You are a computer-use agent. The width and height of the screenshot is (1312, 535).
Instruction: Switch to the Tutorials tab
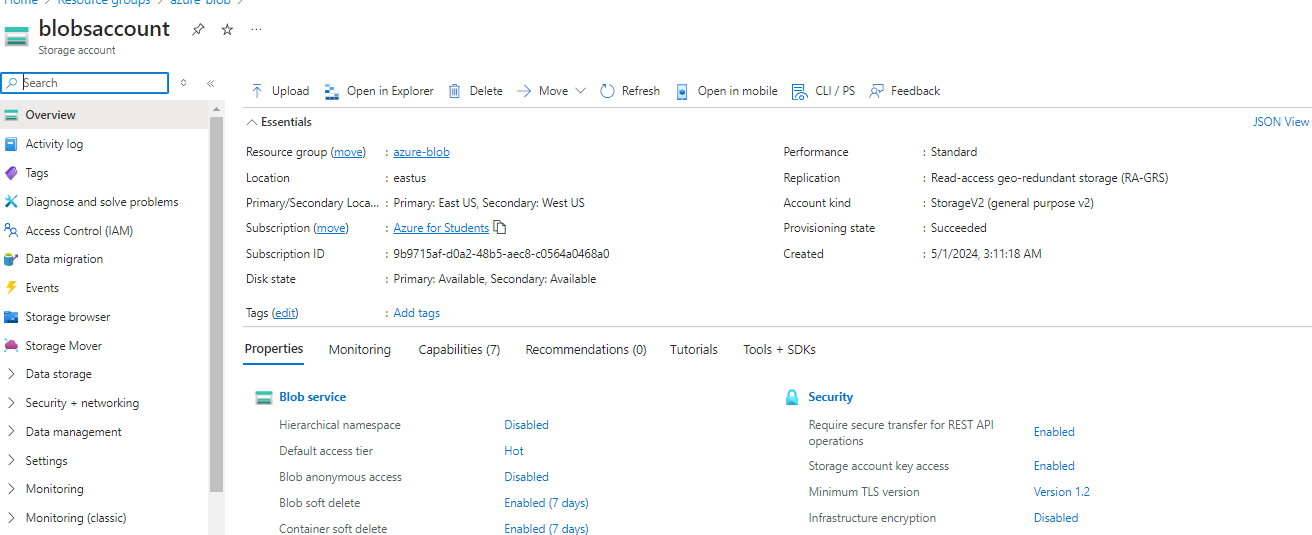point(694,350)
